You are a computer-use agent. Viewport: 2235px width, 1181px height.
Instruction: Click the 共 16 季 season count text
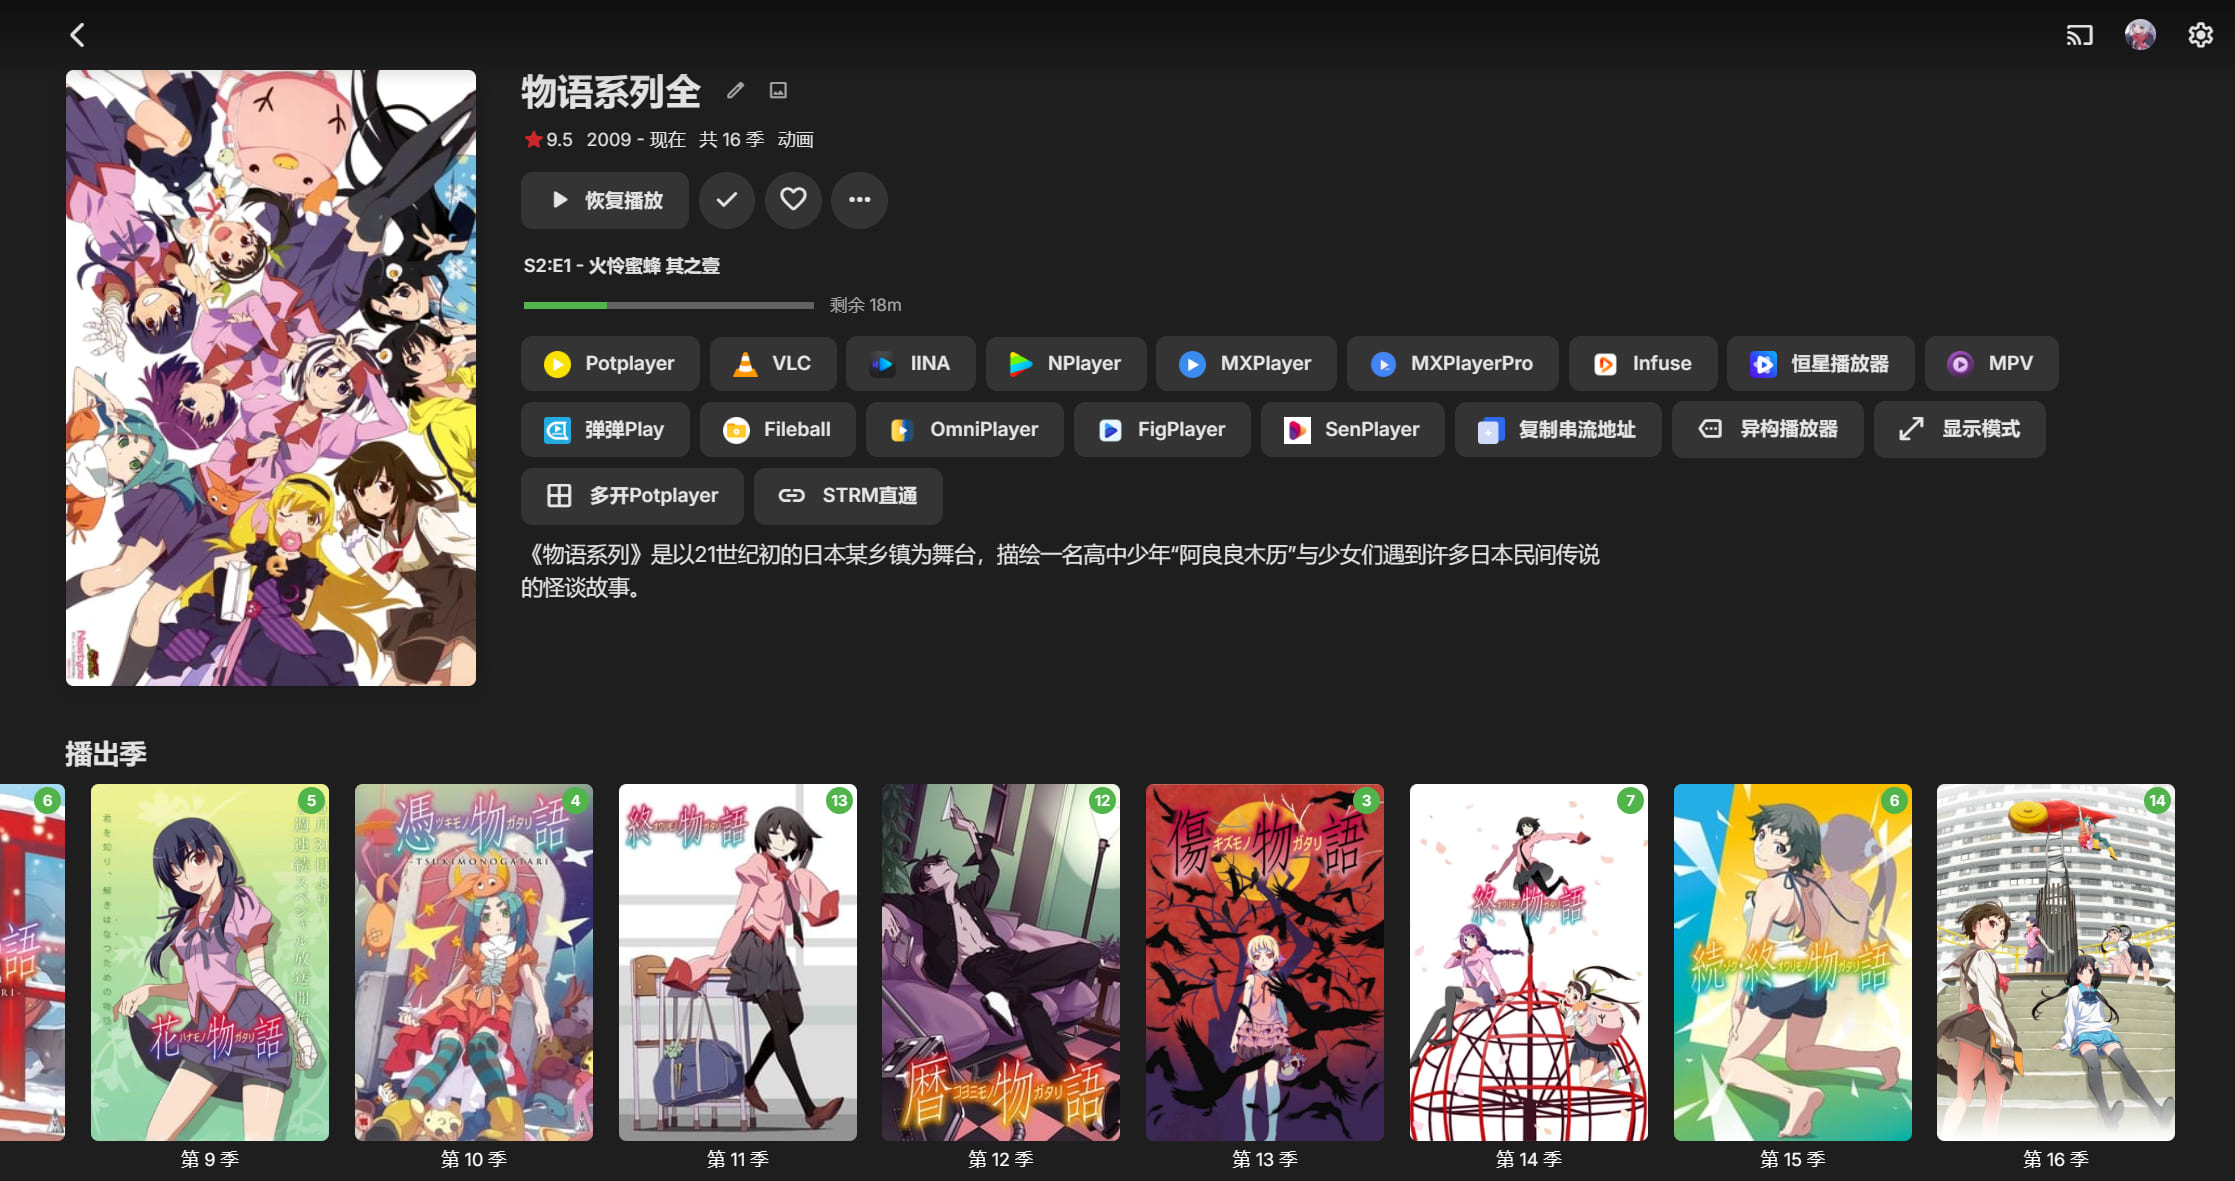(731, 140)
